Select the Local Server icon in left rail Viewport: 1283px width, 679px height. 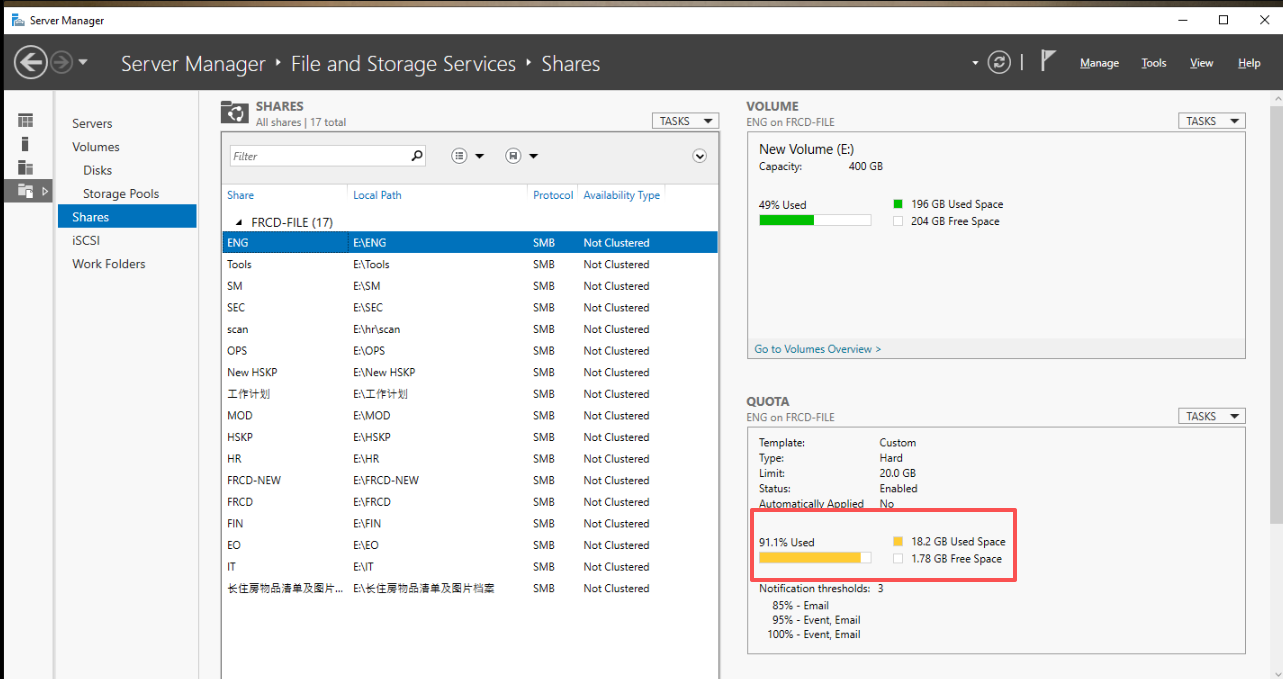[26, 144]
